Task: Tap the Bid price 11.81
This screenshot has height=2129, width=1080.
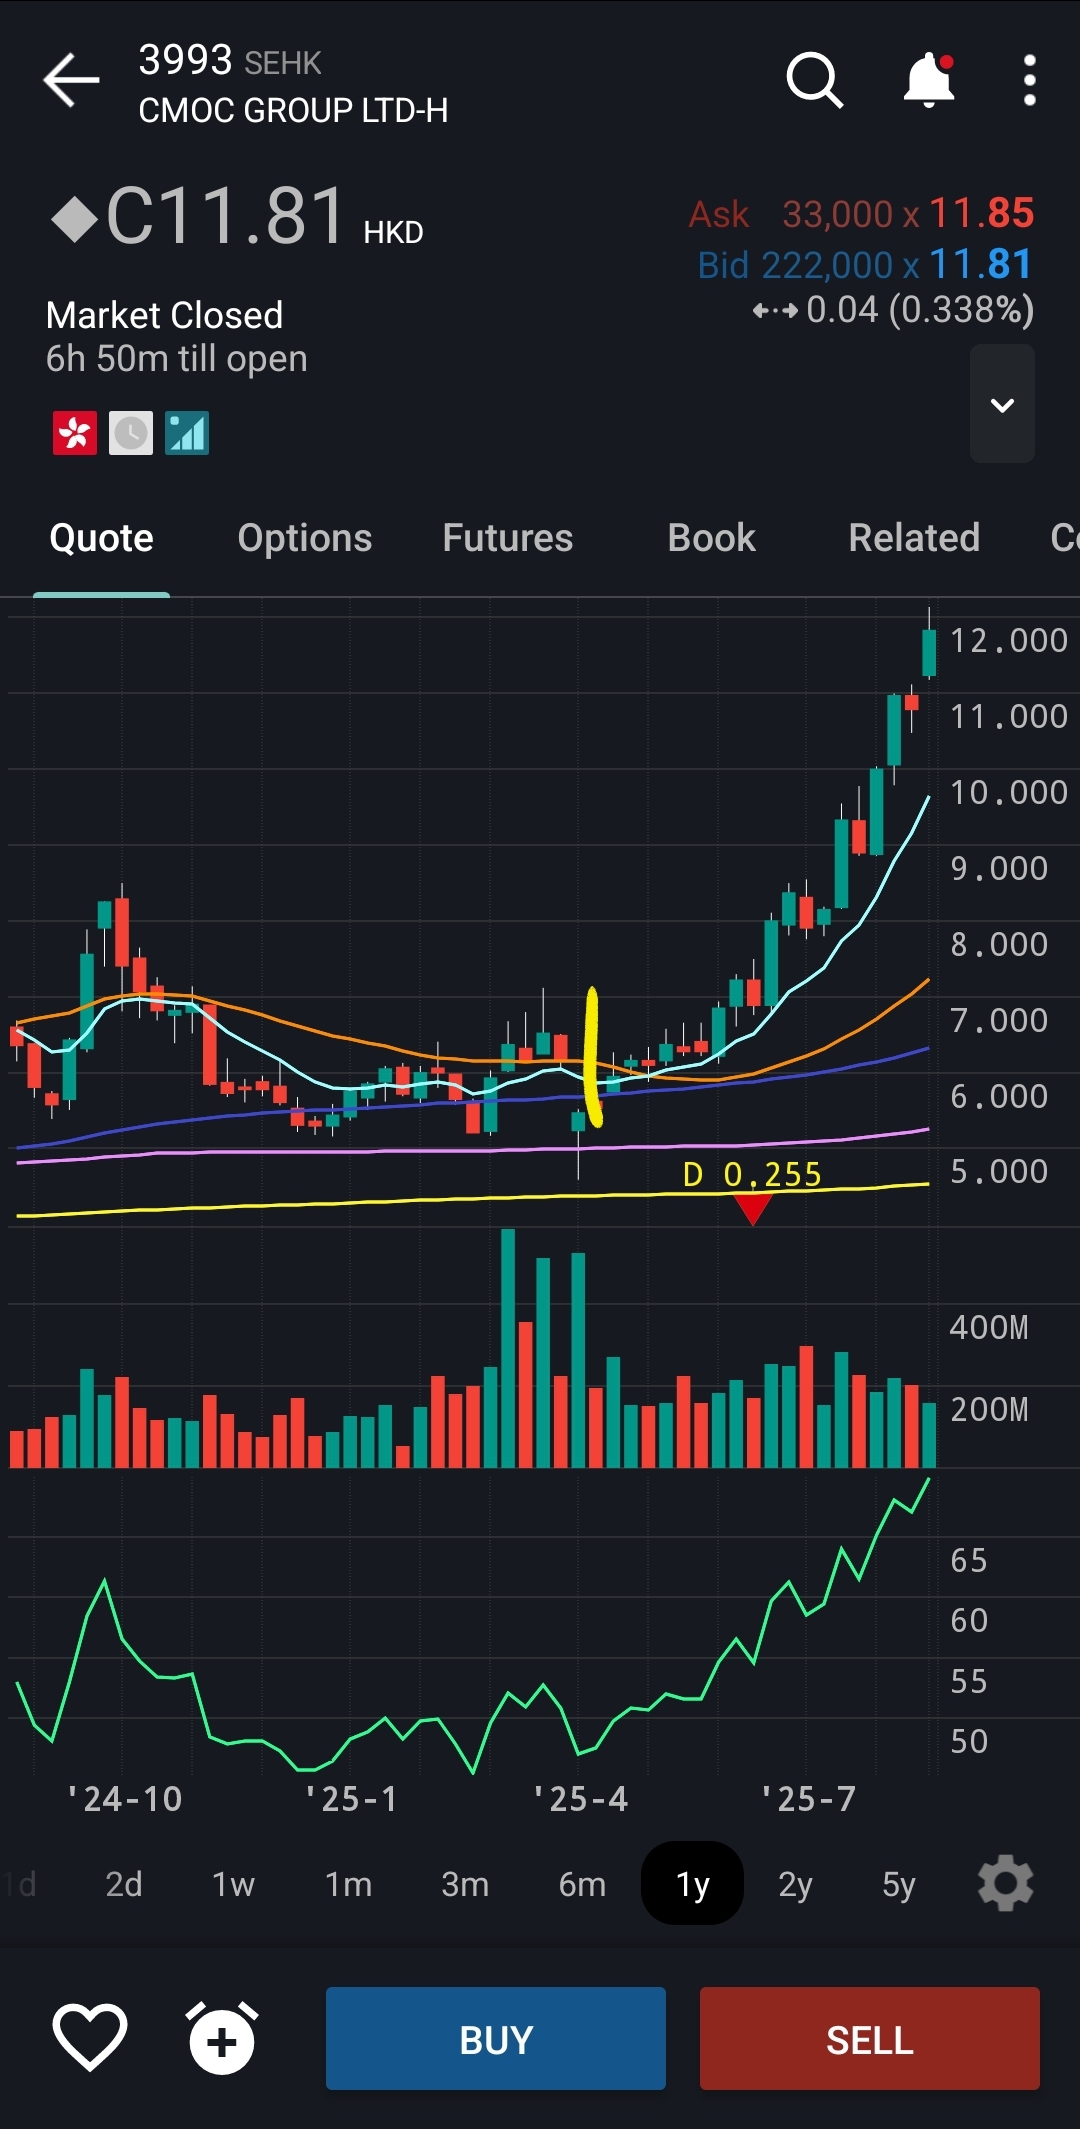Action: [x=981, y=264]
